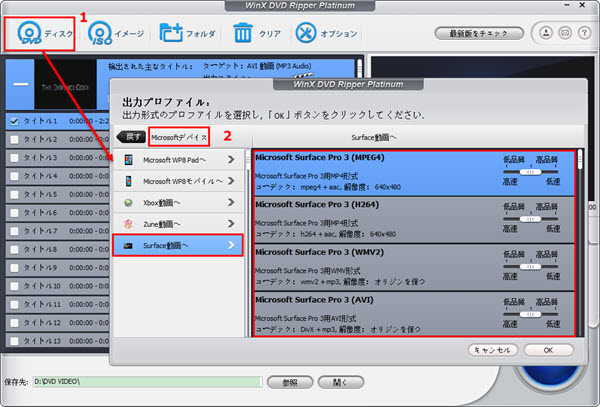Screen dimensions: 600x407
Task: Clear the list with trash icon
Action: [243, 33]
